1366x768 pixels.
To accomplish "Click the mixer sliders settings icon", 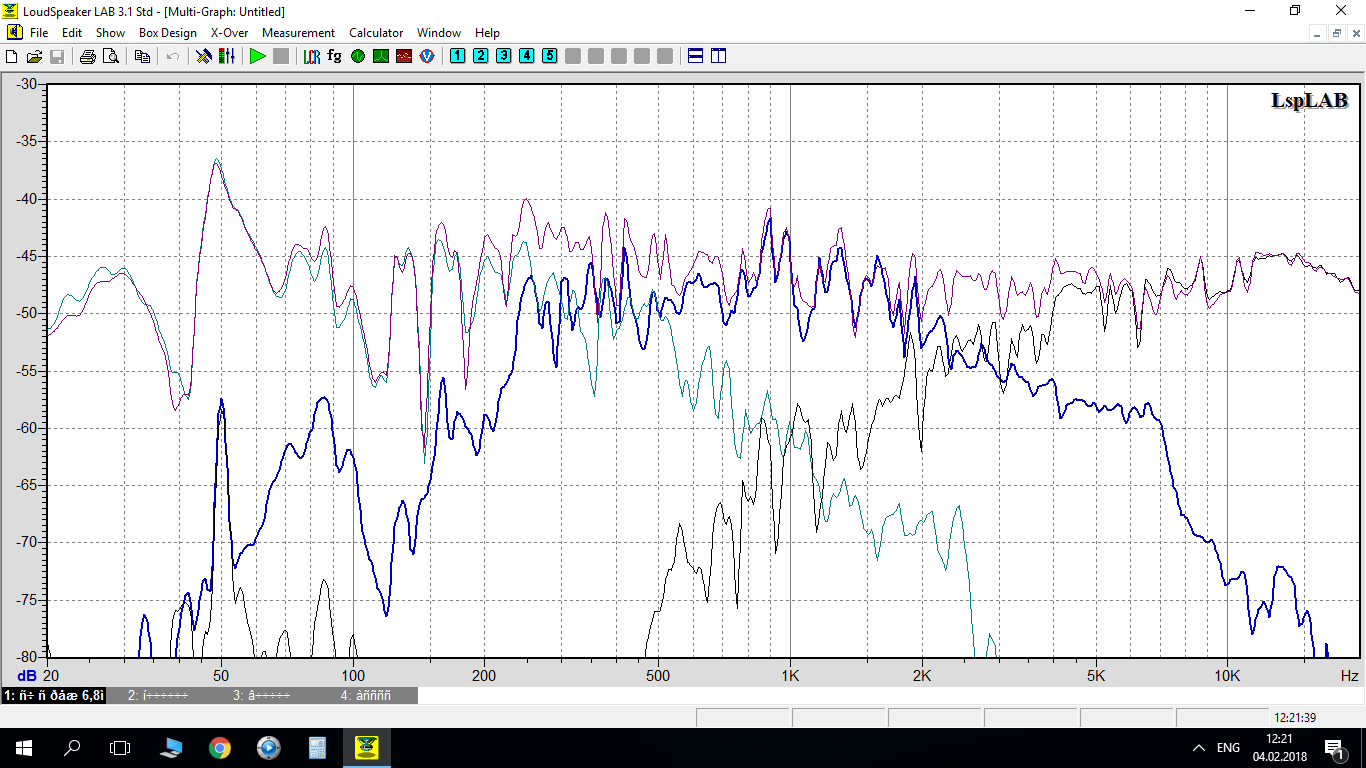I will [x=227, y=57].
